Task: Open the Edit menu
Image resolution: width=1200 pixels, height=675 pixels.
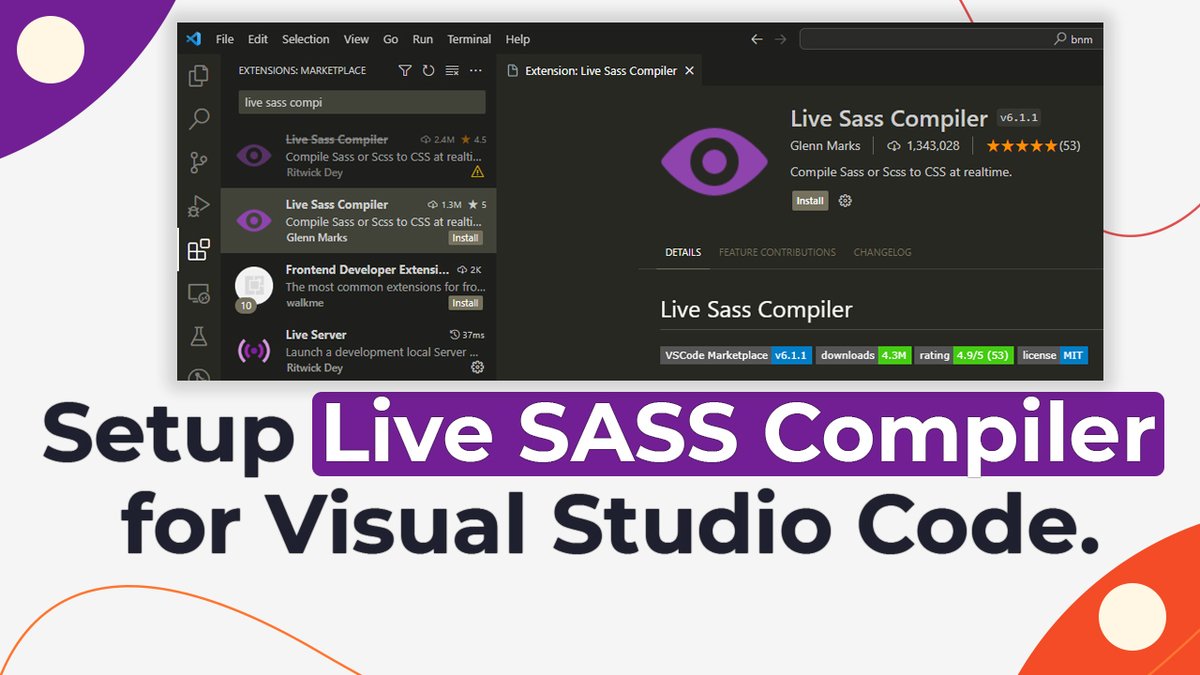Action: point(258,39)
